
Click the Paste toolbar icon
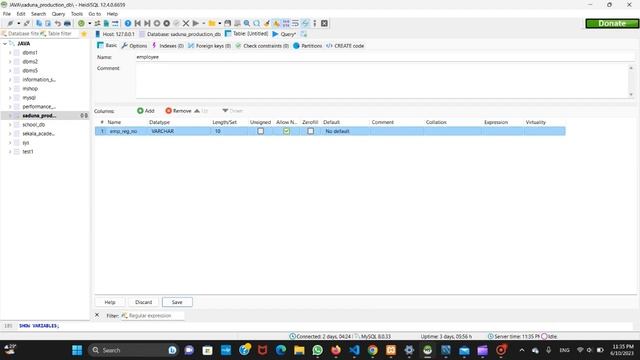point(48,24)
